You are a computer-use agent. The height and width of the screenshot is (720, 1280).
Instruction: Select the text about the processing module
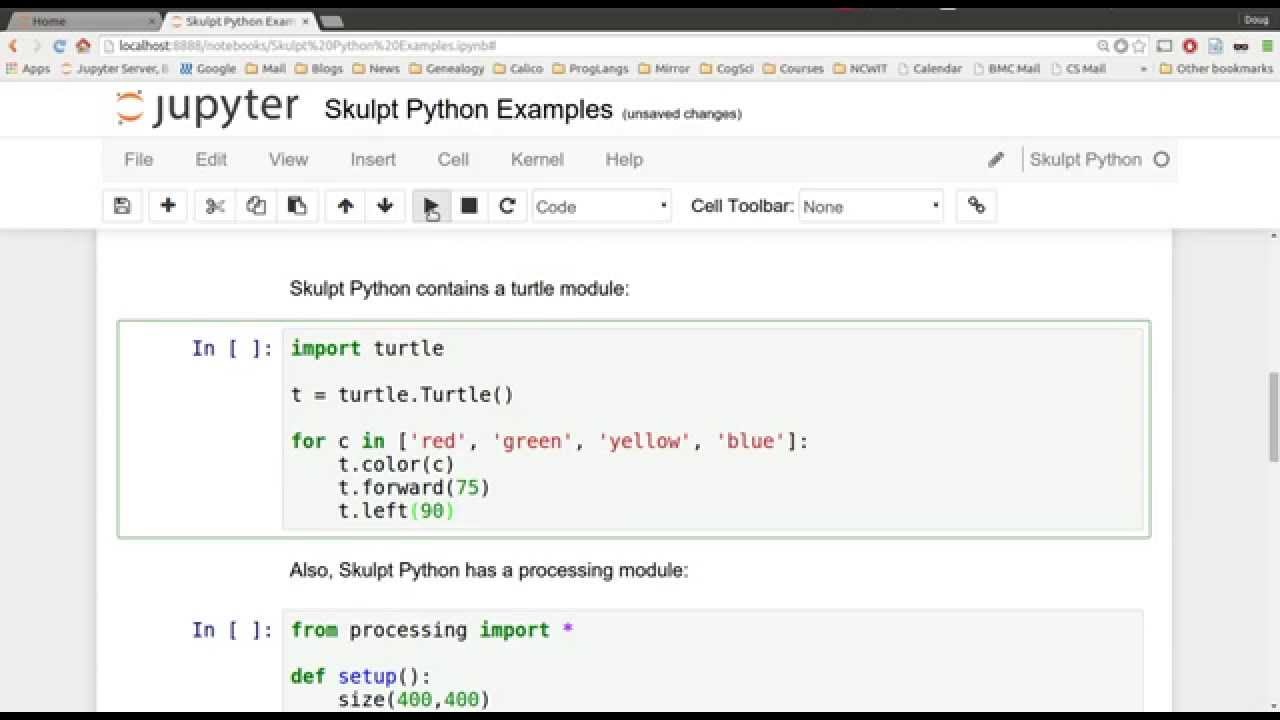click(488, 571)
